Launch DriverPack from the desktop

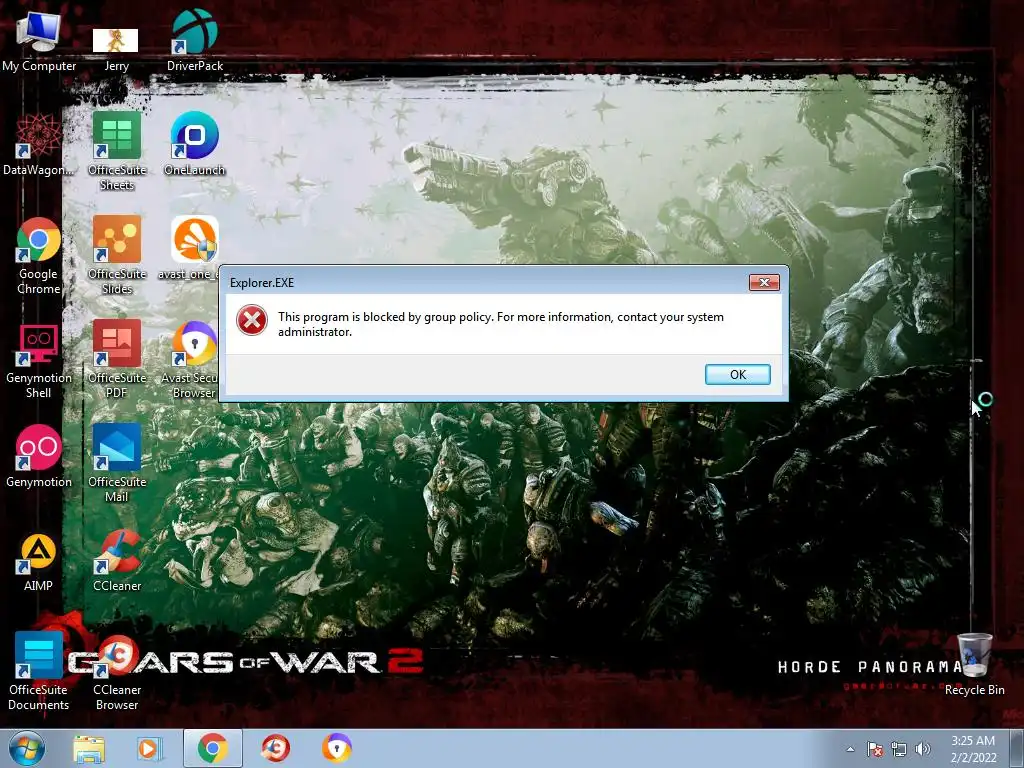[195, 41]
